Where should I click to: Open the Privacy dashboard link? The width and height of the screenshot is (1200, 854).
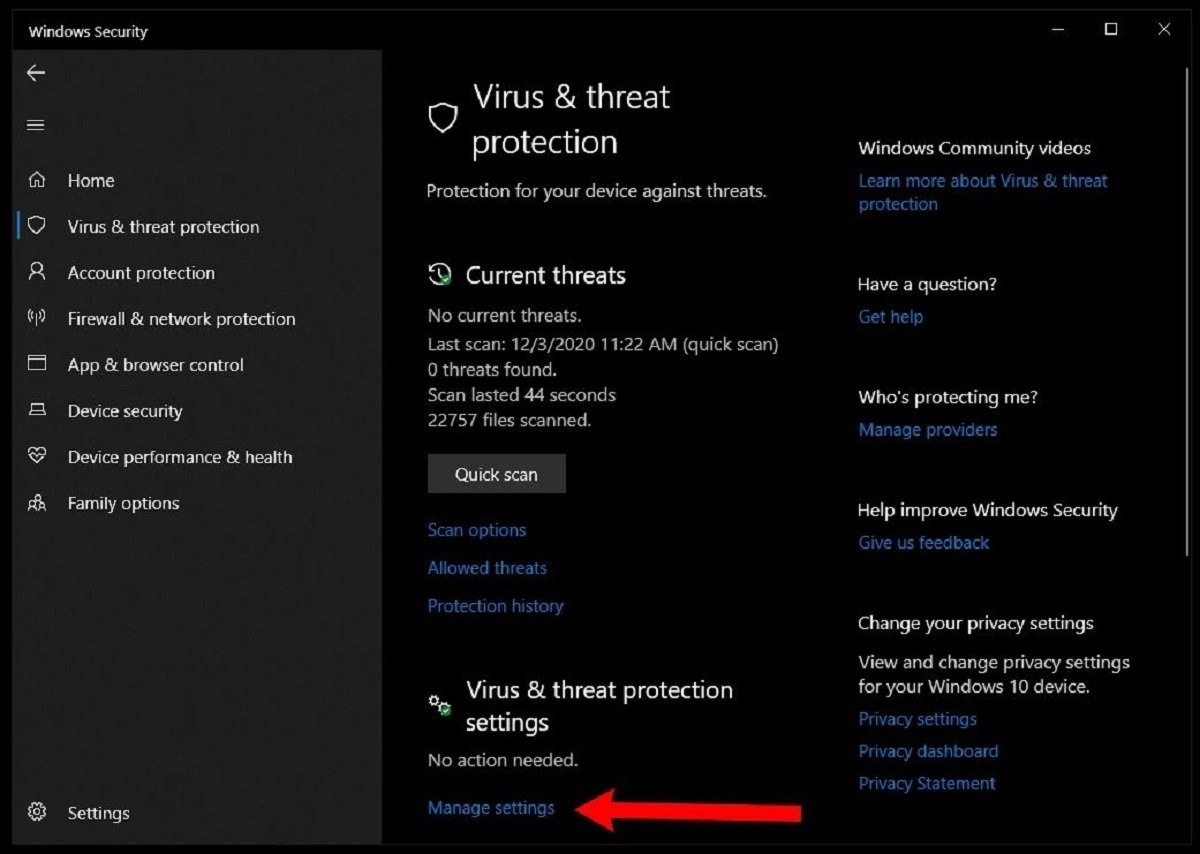(928, 751)
